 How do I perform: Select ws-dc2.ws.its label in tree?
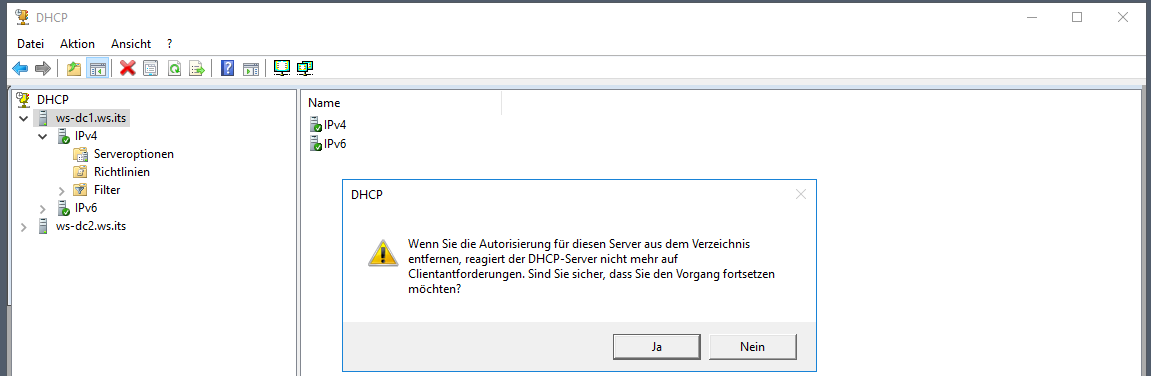(91, 225)
